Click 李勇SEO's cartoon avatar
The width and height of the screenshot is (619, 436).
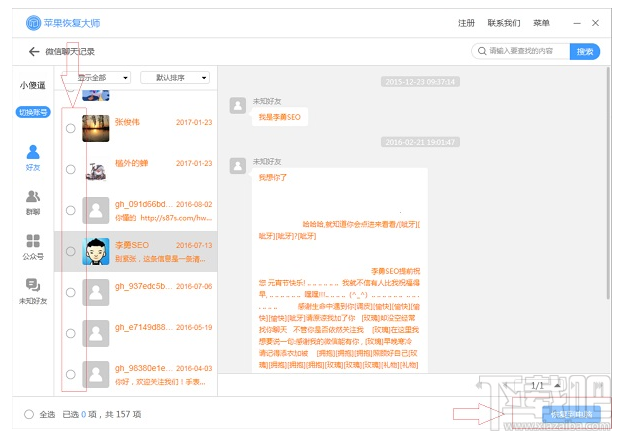96,251
